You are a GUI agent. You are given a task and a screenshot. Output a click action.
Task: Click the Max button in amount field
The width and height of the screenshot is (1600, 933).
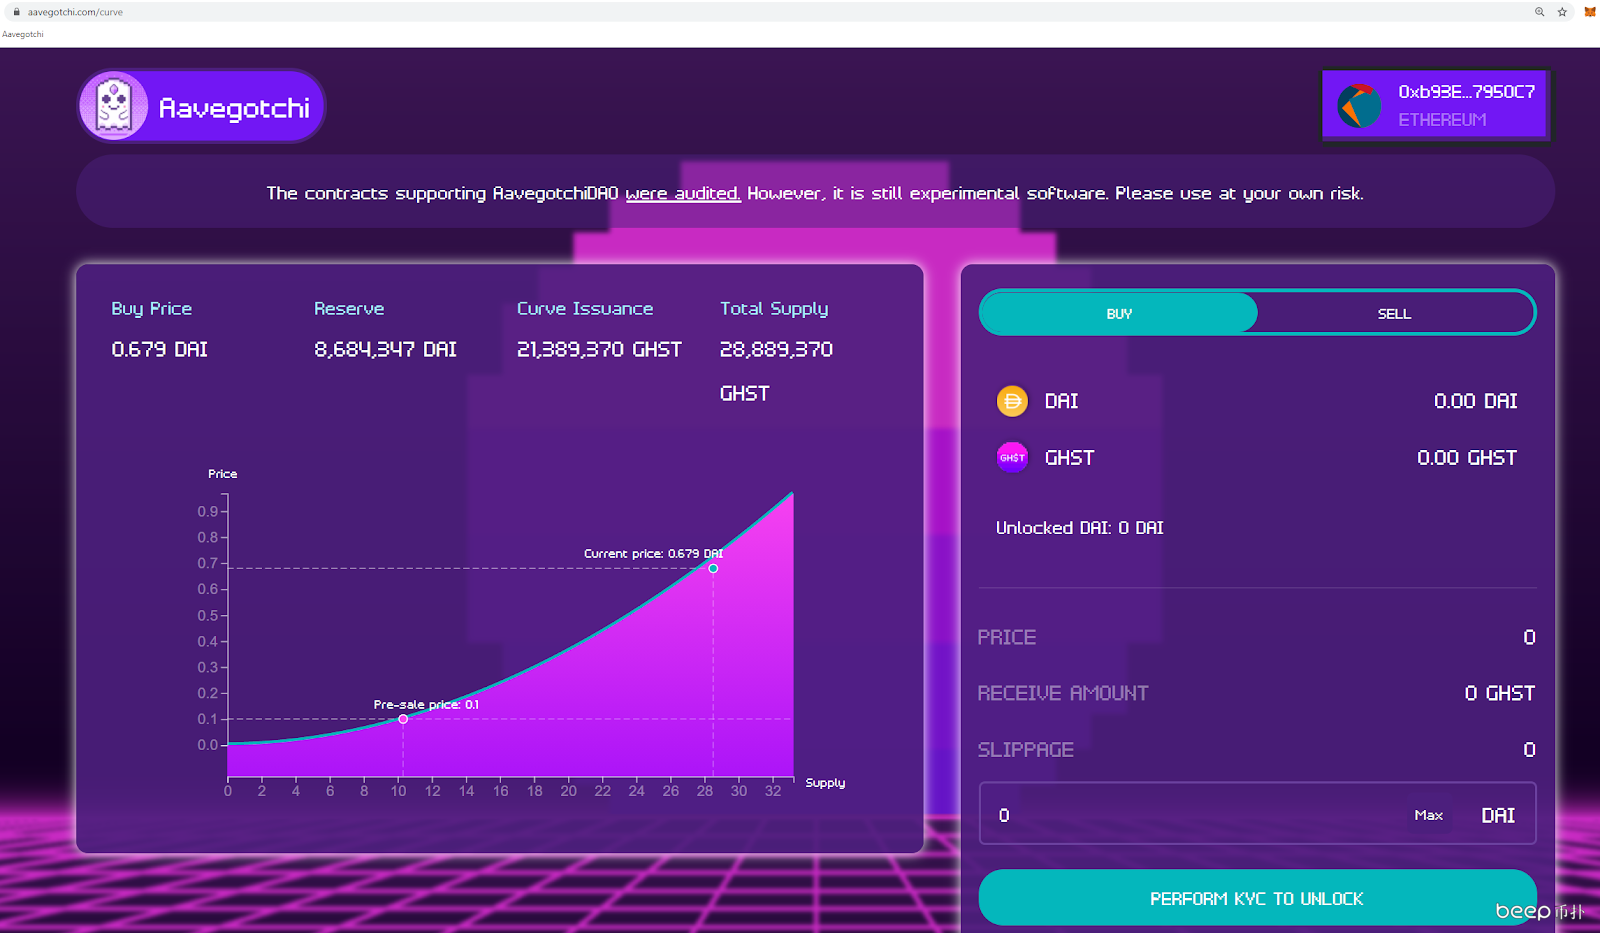point(1428,815)
